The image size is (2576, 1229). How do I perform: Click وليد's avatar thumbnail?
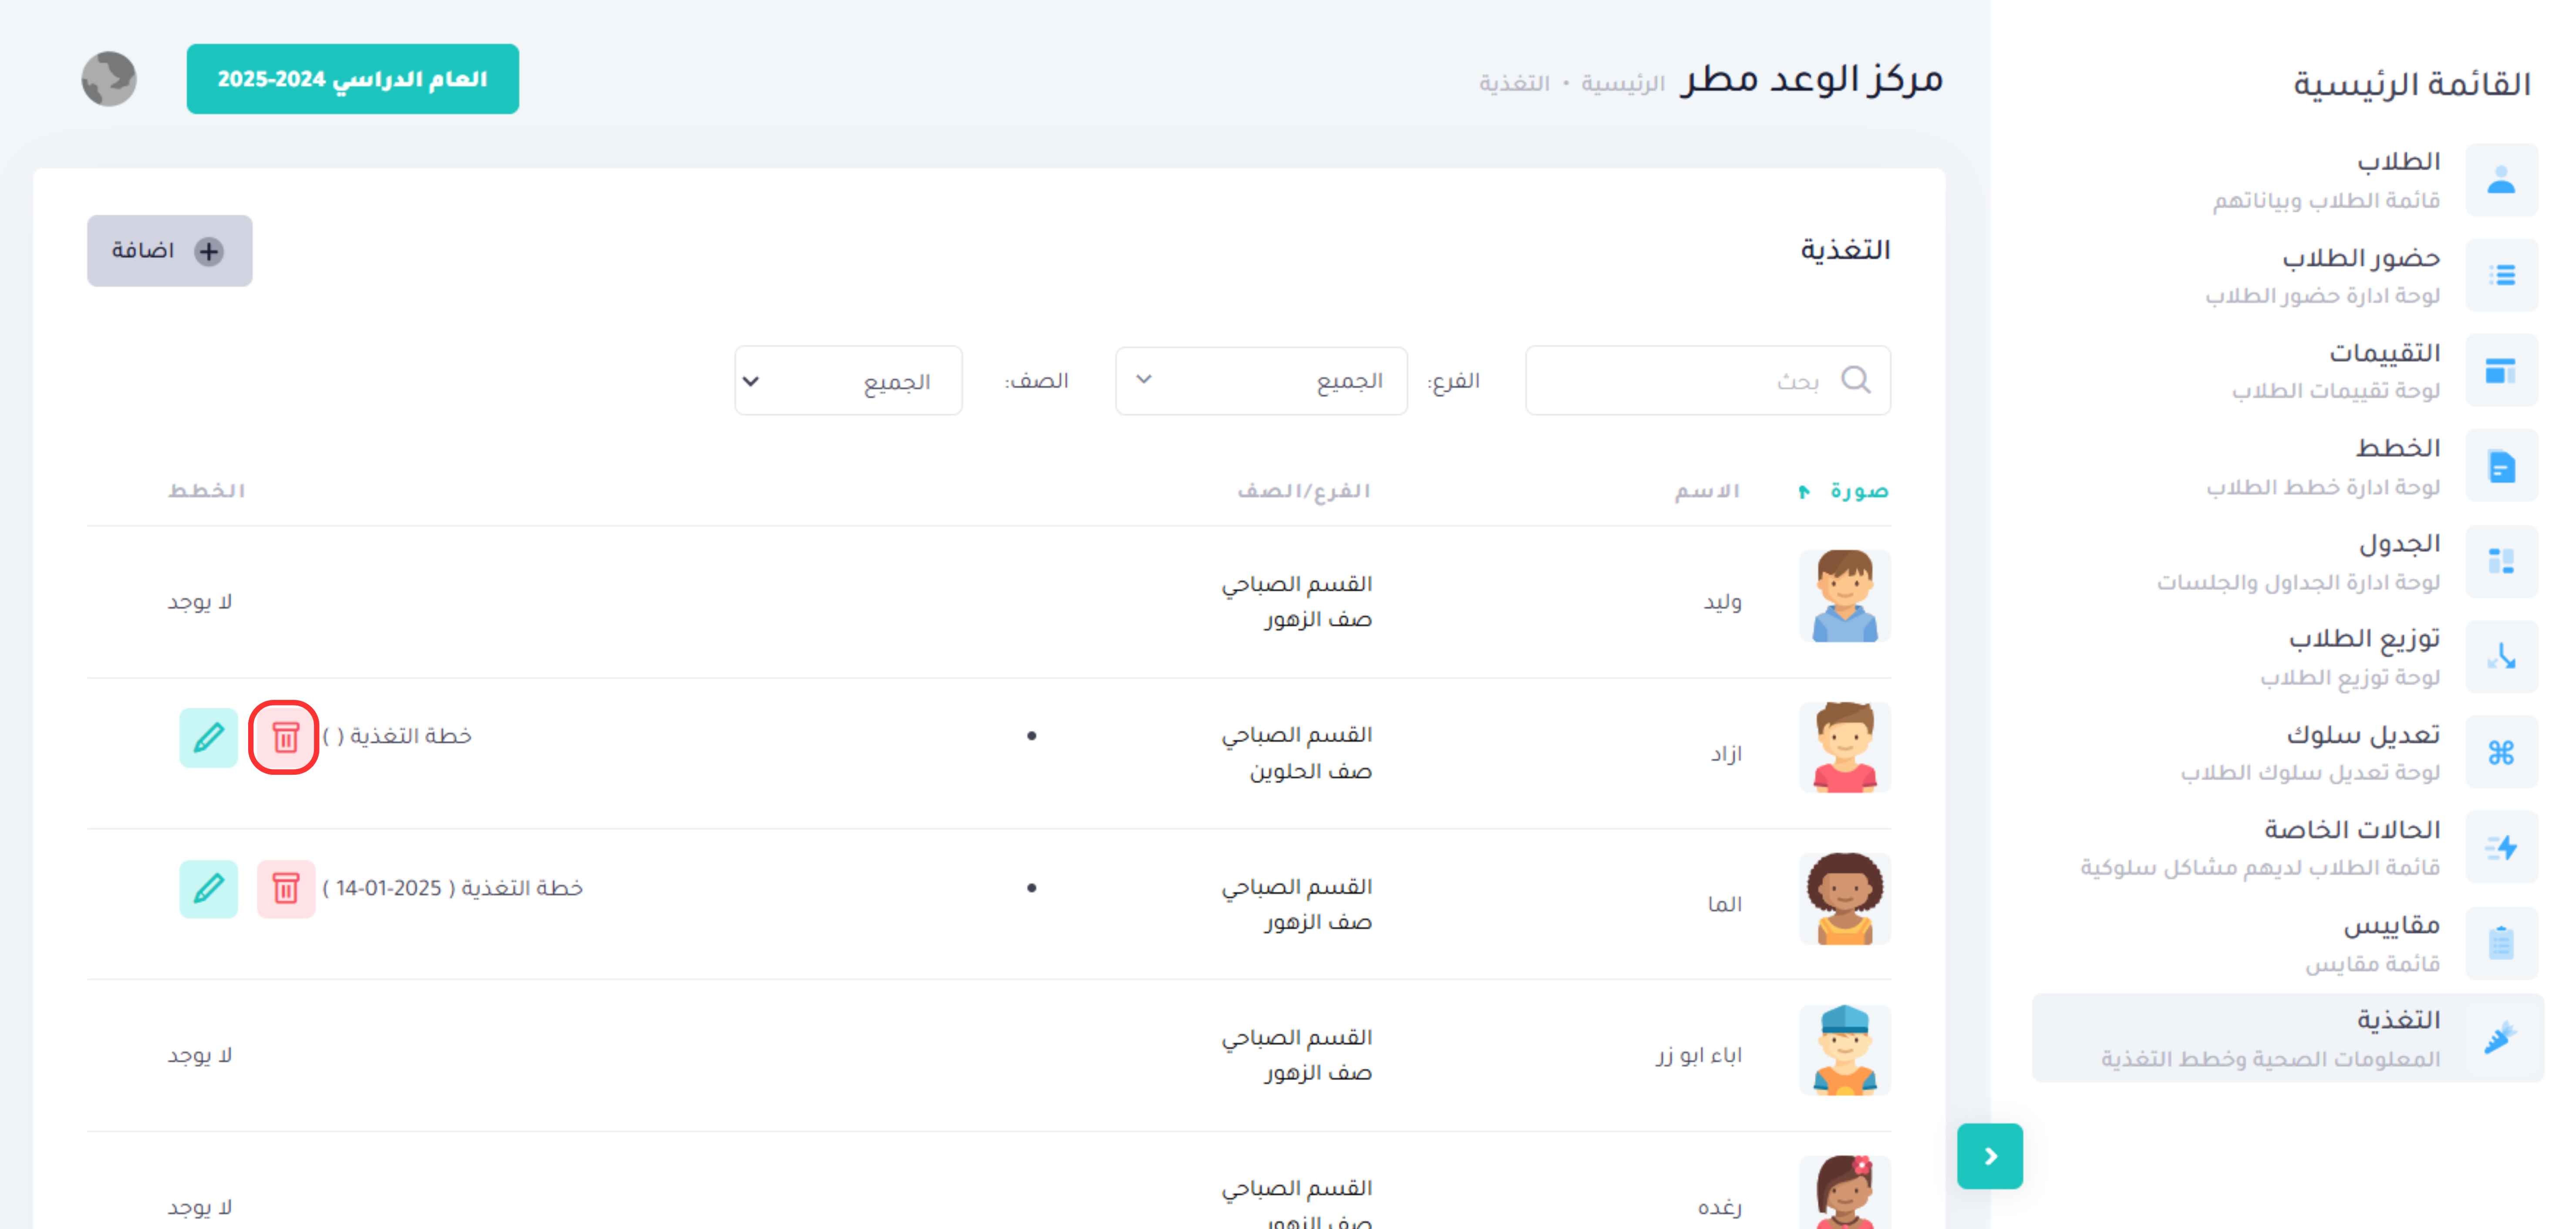(1844, 596)
